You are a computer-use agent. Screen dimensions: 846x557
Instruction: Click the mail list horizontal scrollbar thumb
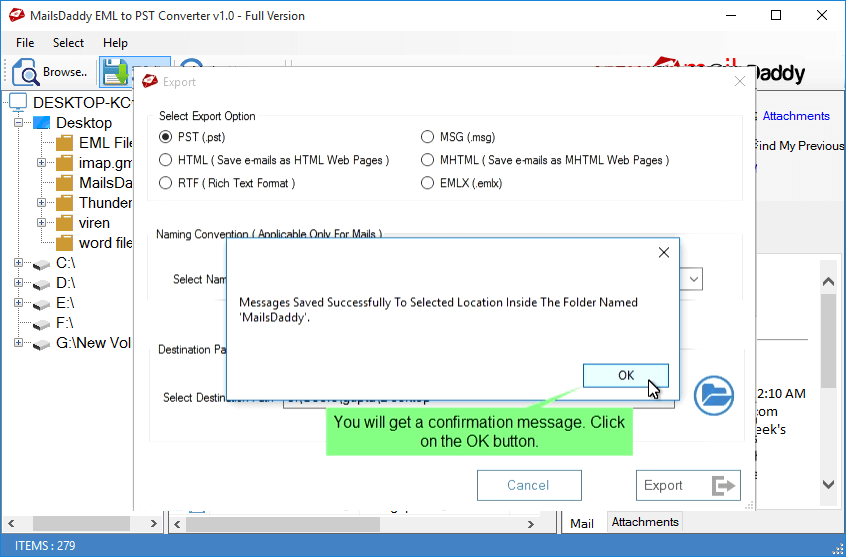pyautogui.click(x=283, y=524)
